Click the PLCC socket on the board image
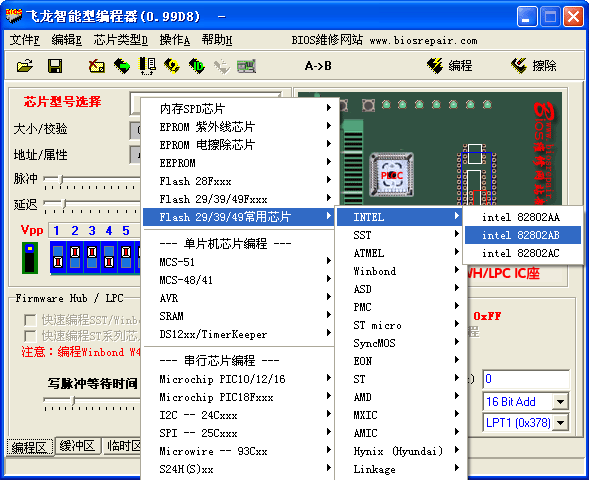The height and width of the screenshot is (480, 589). 392,175
